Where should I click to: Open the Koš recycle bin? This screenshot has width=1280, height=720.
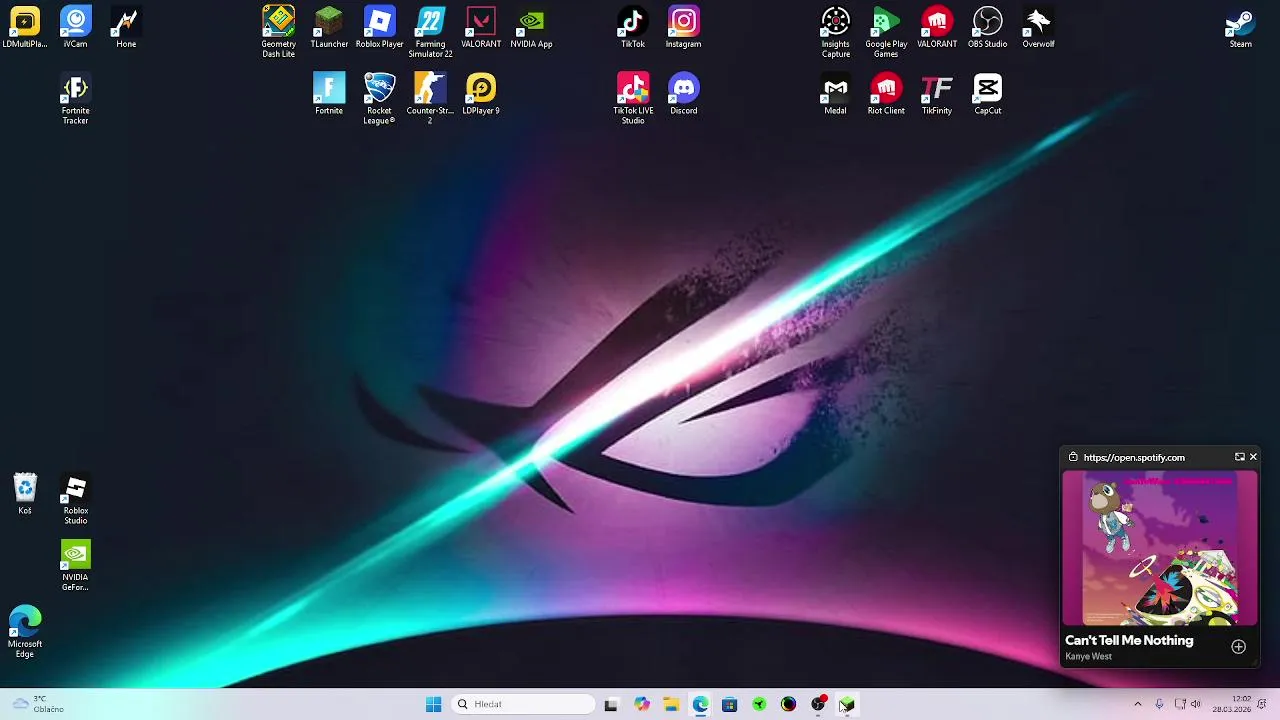[25, 494]
